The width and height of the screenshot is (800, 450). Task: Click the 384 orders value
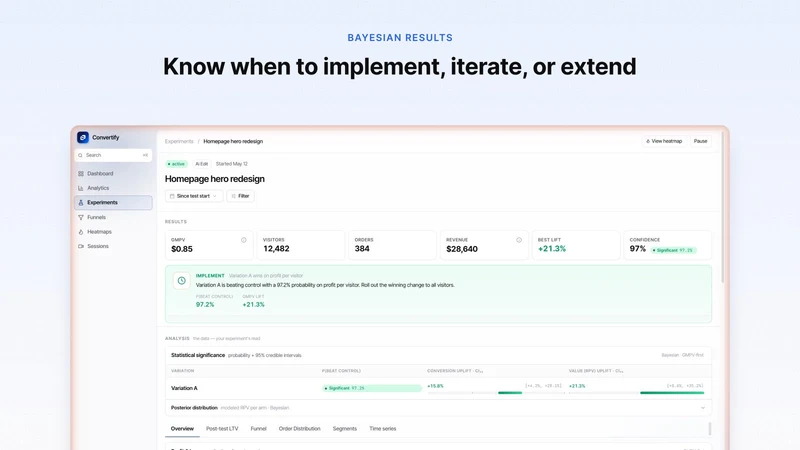click(x=362, y=248)
